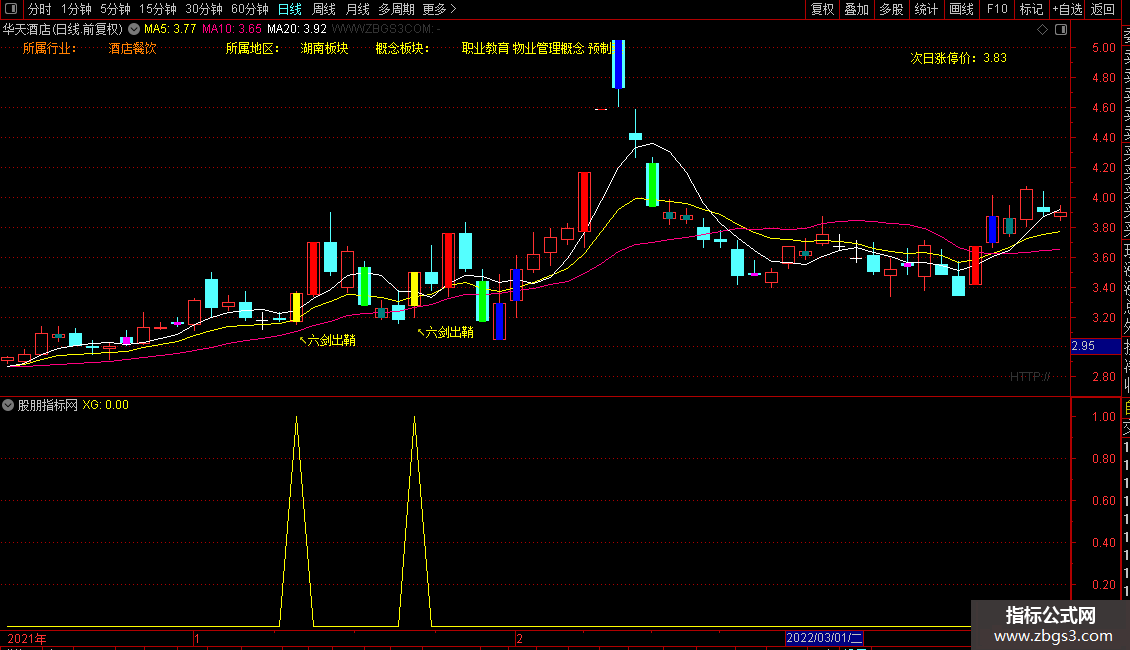1130x650 pixels.
Task: Click the diamond icon on chart header
Action: coord(1042,29)
